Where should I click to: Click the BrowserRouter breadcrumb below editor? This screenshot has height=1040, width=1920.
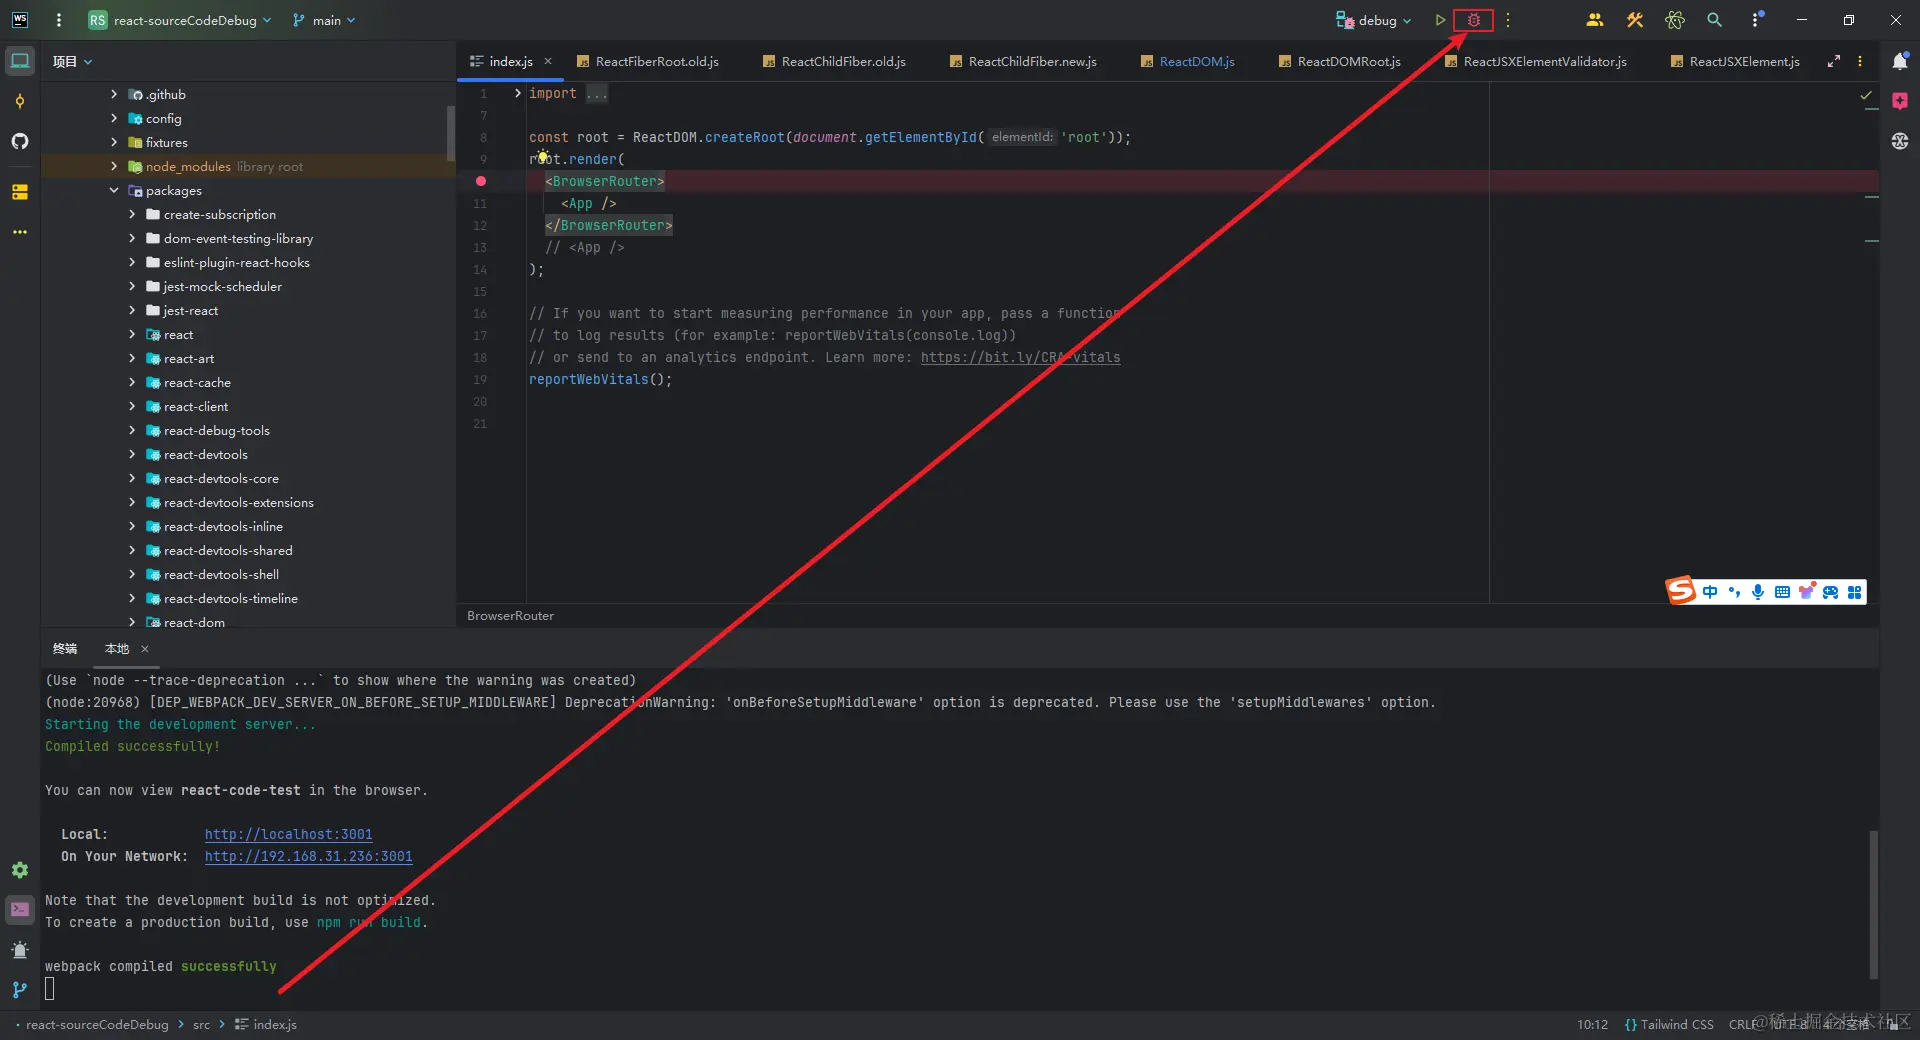pyautogui.click(x=510, y=615)
